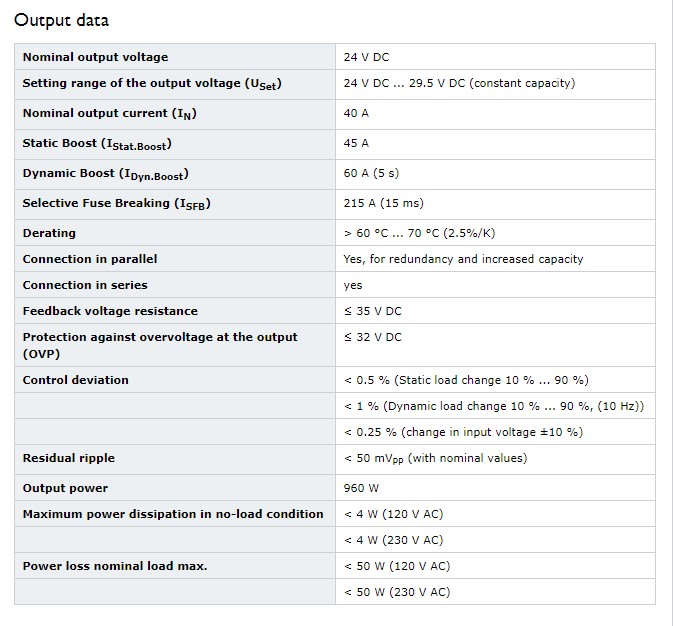673x626 pixels.
Task: Select the ≤ 32 V DC OVP value
Action: tap(373, 337)
